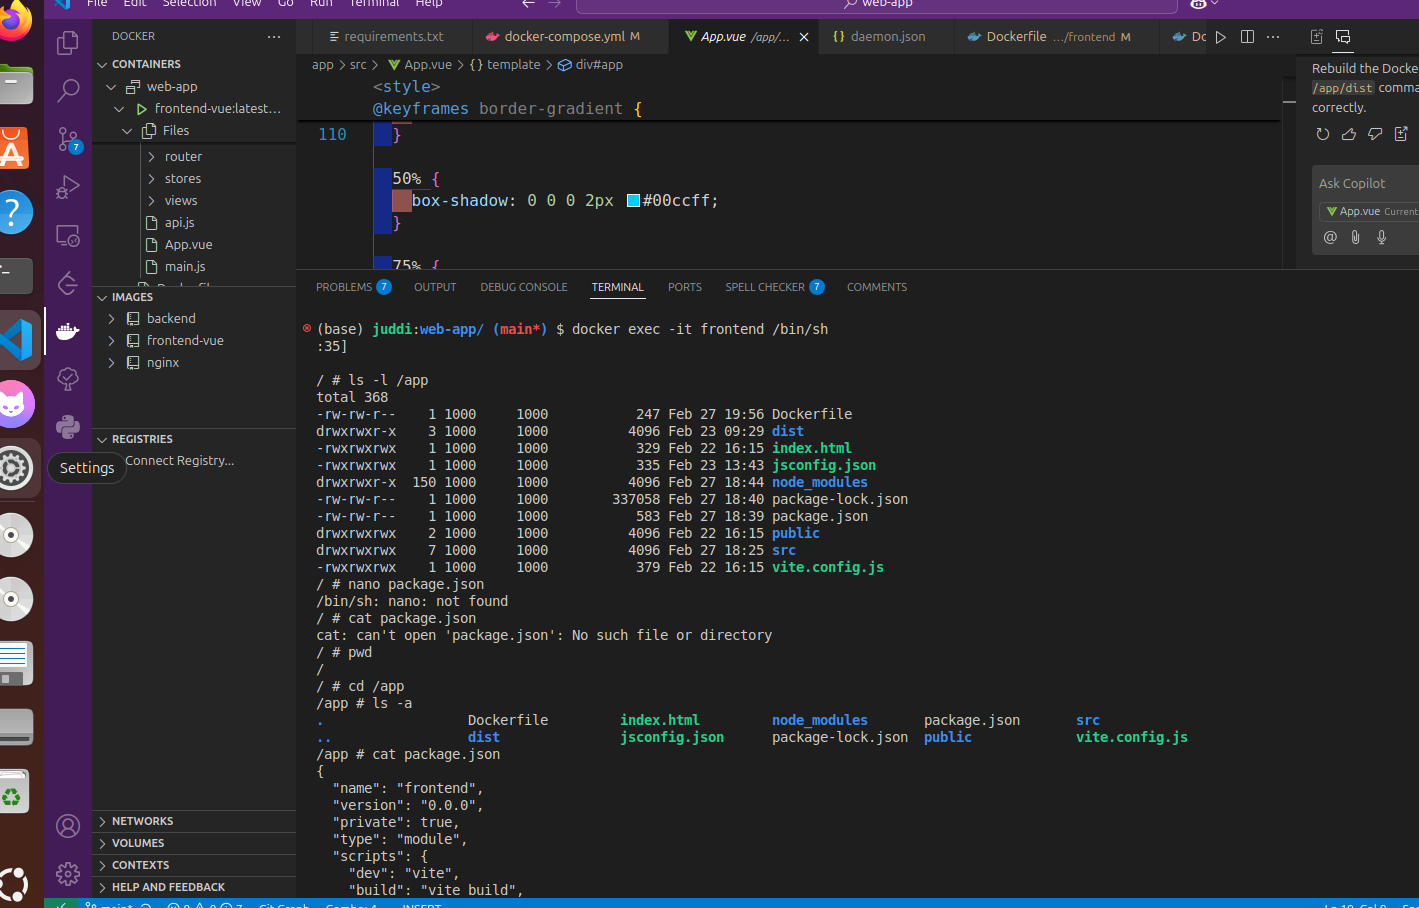1419x908 pixels.
Task: Open the PORTS panel tab
Action: (685, 287)
